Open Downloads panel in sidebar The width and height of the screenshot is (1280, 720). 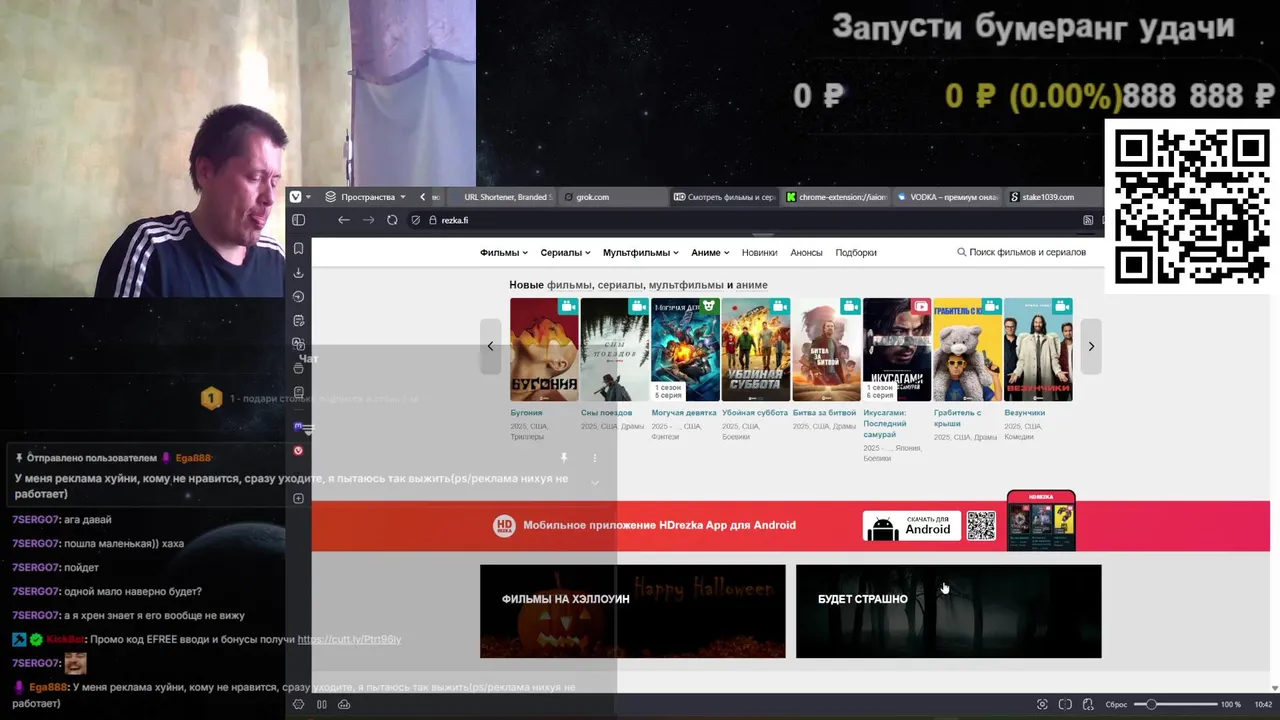click(298, 272)
